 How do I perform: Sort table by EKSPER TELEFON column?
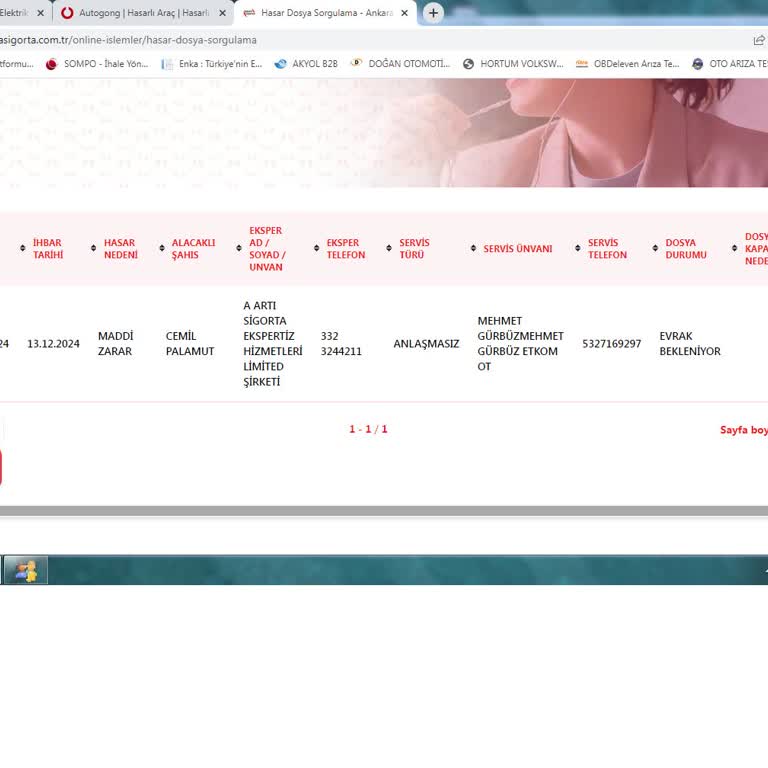click(346, 249)
